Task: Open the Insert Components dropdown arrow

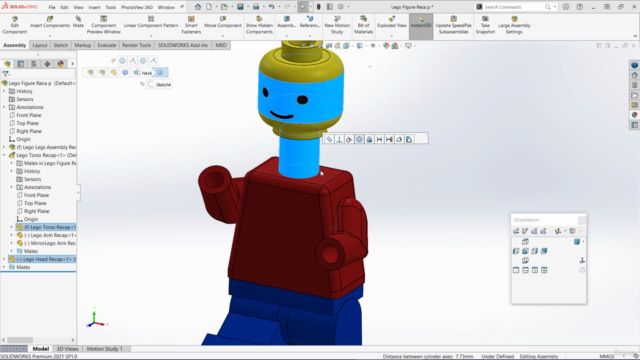Action: (50, 36)
